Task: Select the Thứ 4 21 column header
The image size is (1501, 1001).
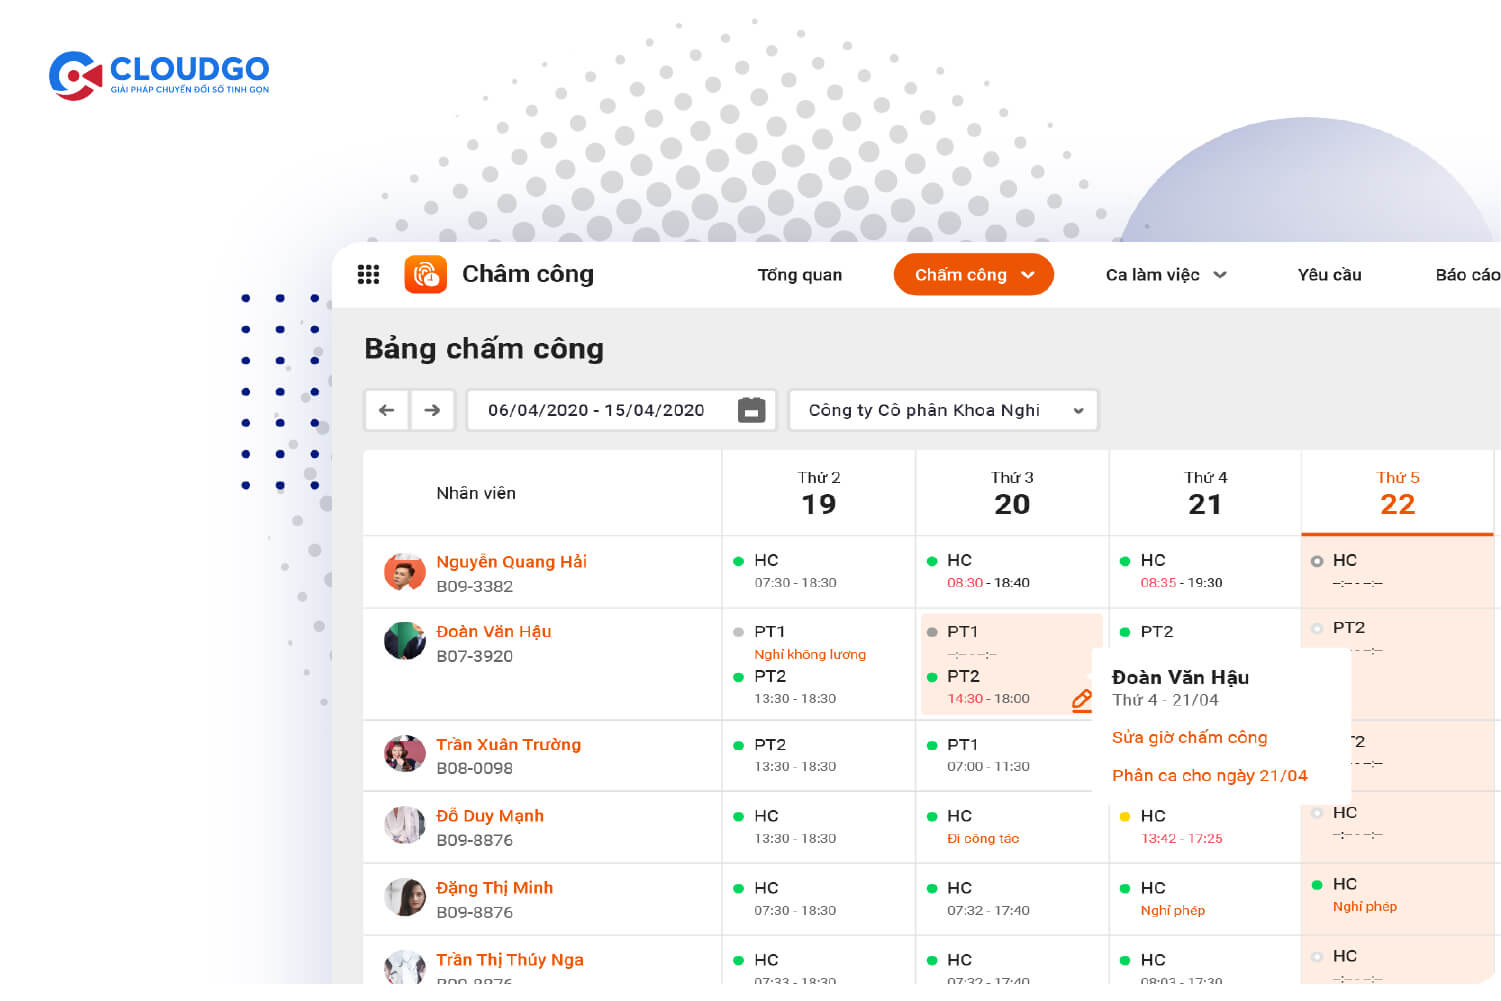Action: pos(1205,493)
